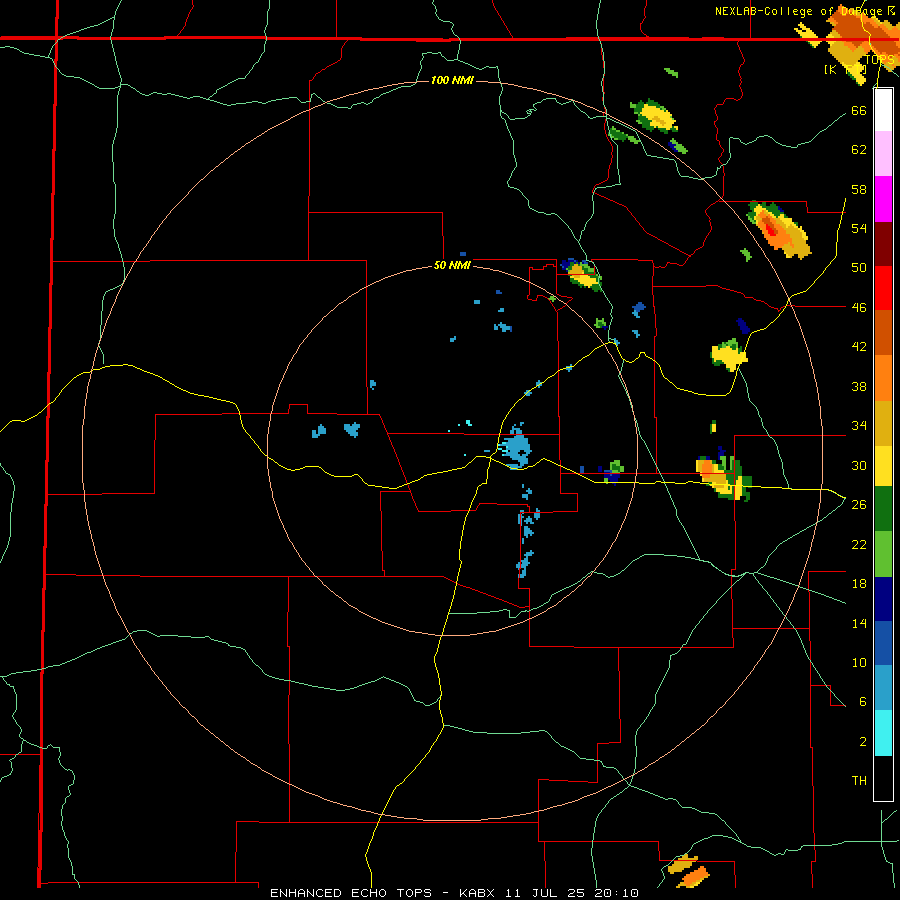This screenshot has height=900, width=900.
Task: Click the '6' value on the legend scale
Action: (862, 702)
